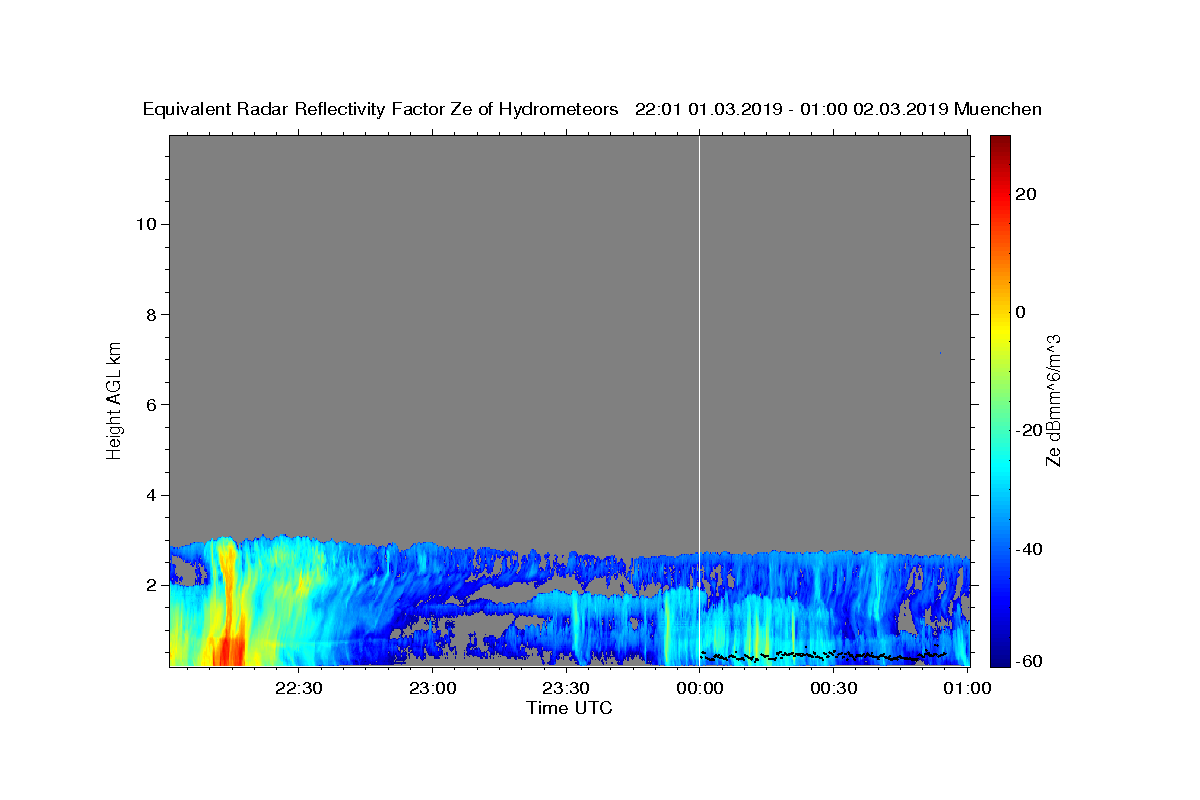Click the black dotted line near 00:30

(824, 656)
